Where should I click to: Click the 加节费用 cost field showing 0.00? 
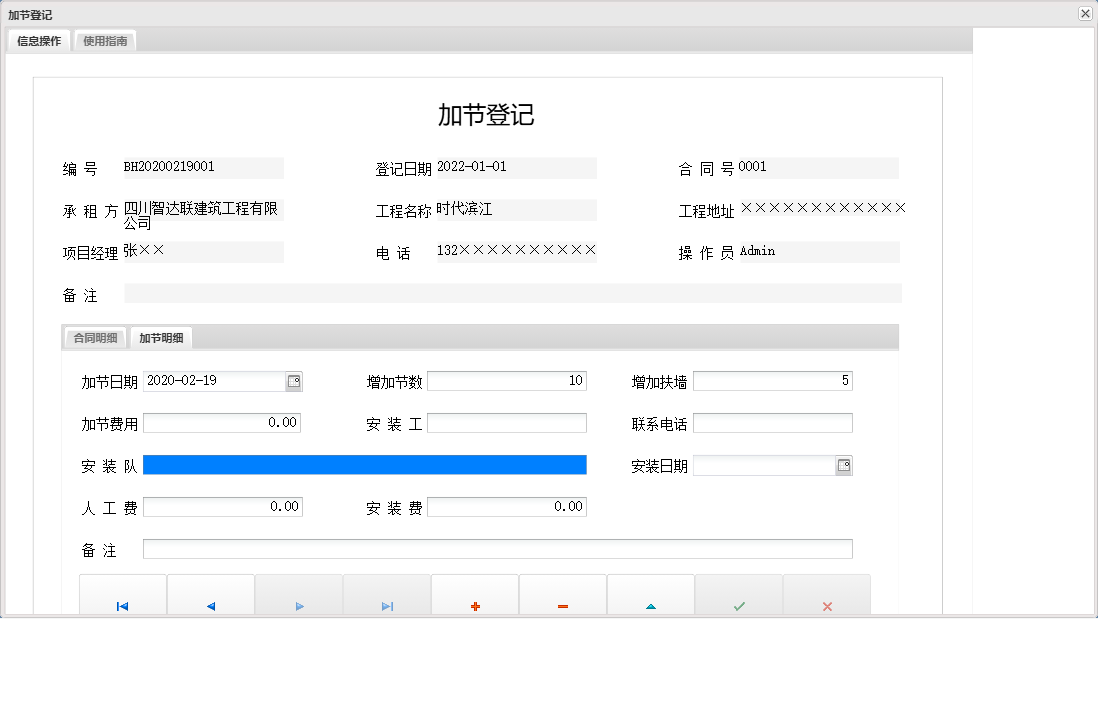[222, 422]
